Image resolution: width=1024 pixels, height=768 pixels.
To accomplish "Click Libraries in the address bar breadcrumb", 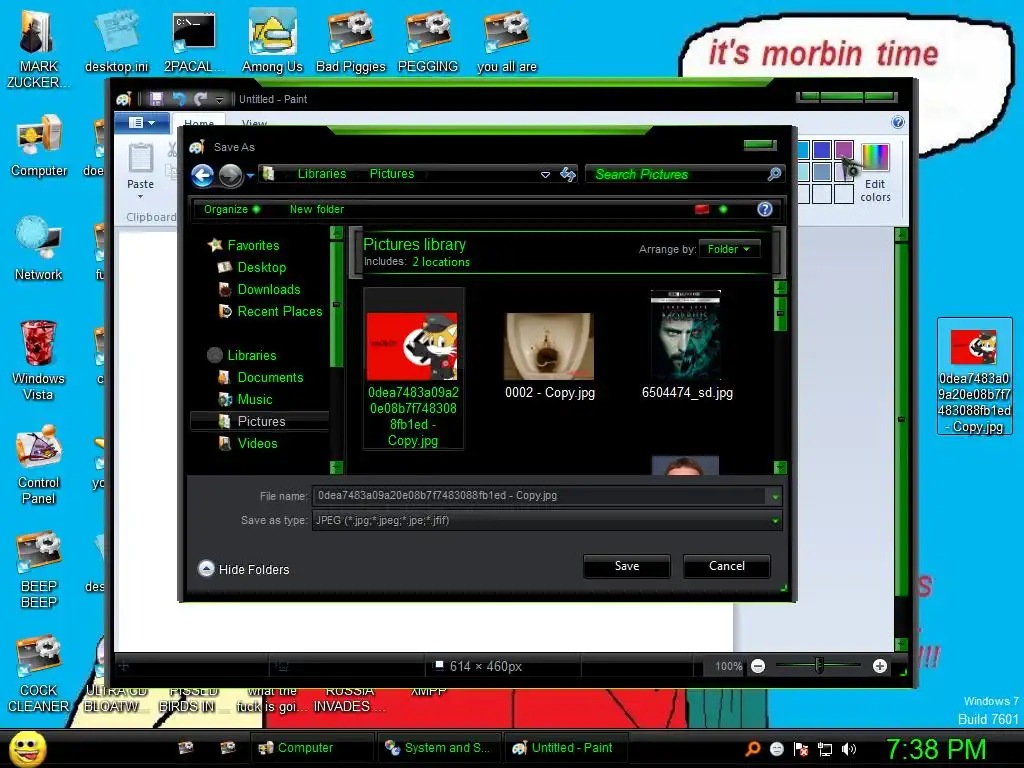I will [322, 174].
